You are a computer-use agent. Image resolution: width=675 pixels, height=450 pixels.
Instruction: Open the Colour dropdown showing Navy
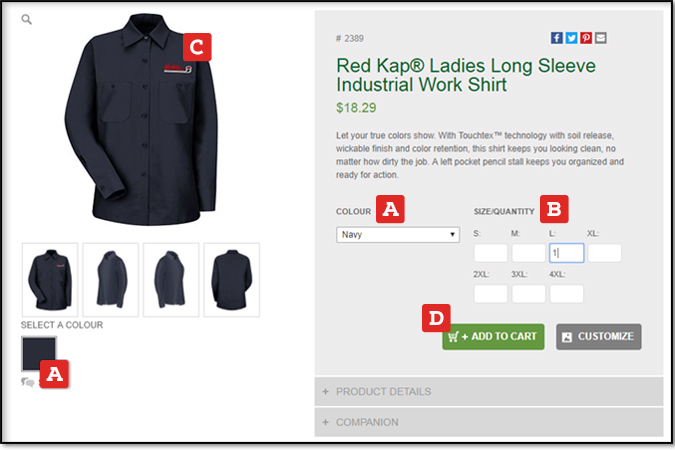pos(397,235)
